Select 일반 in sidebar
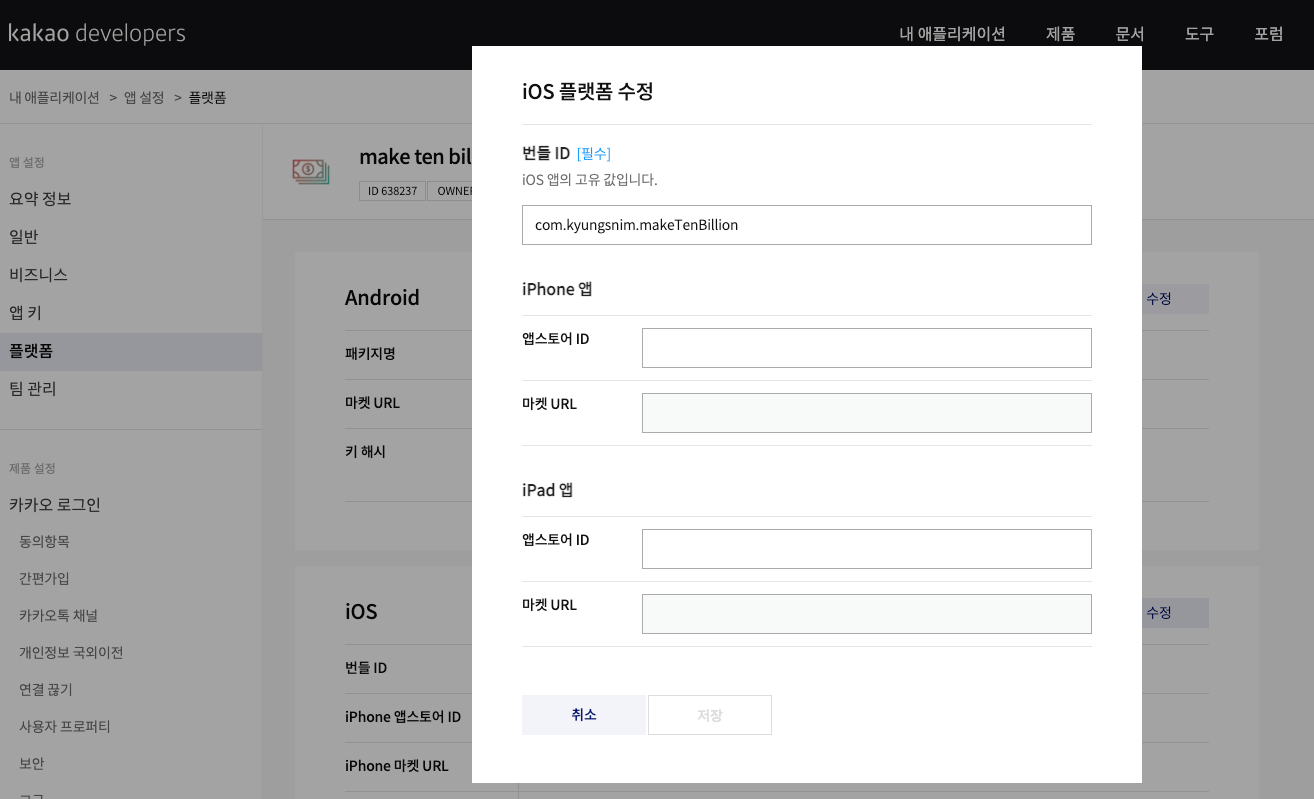 [x=131, y=237]
